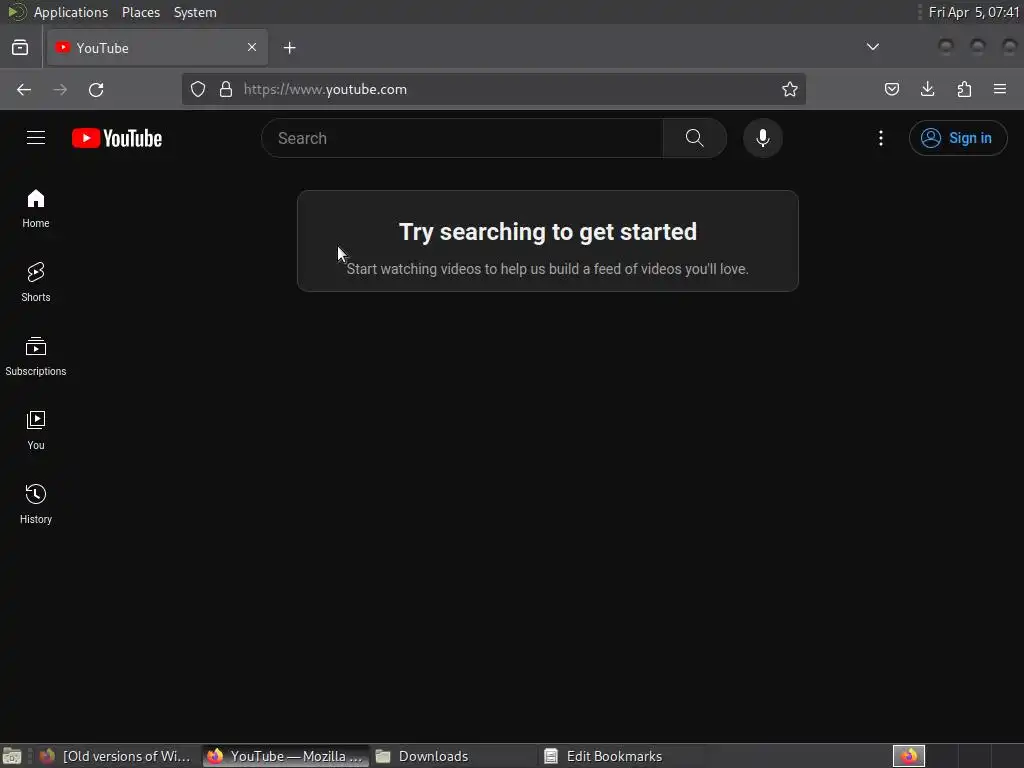Open the Firefox downloads panel

pyautogui.click(x=927, y=89)
